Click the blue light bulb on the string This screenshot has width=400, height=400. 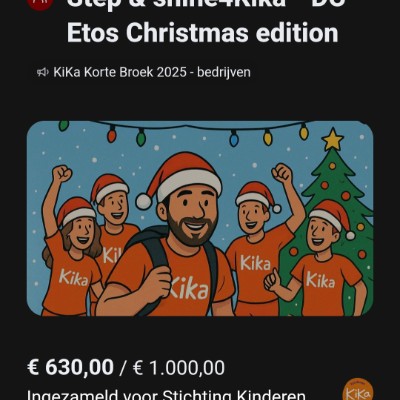[234, 138]
